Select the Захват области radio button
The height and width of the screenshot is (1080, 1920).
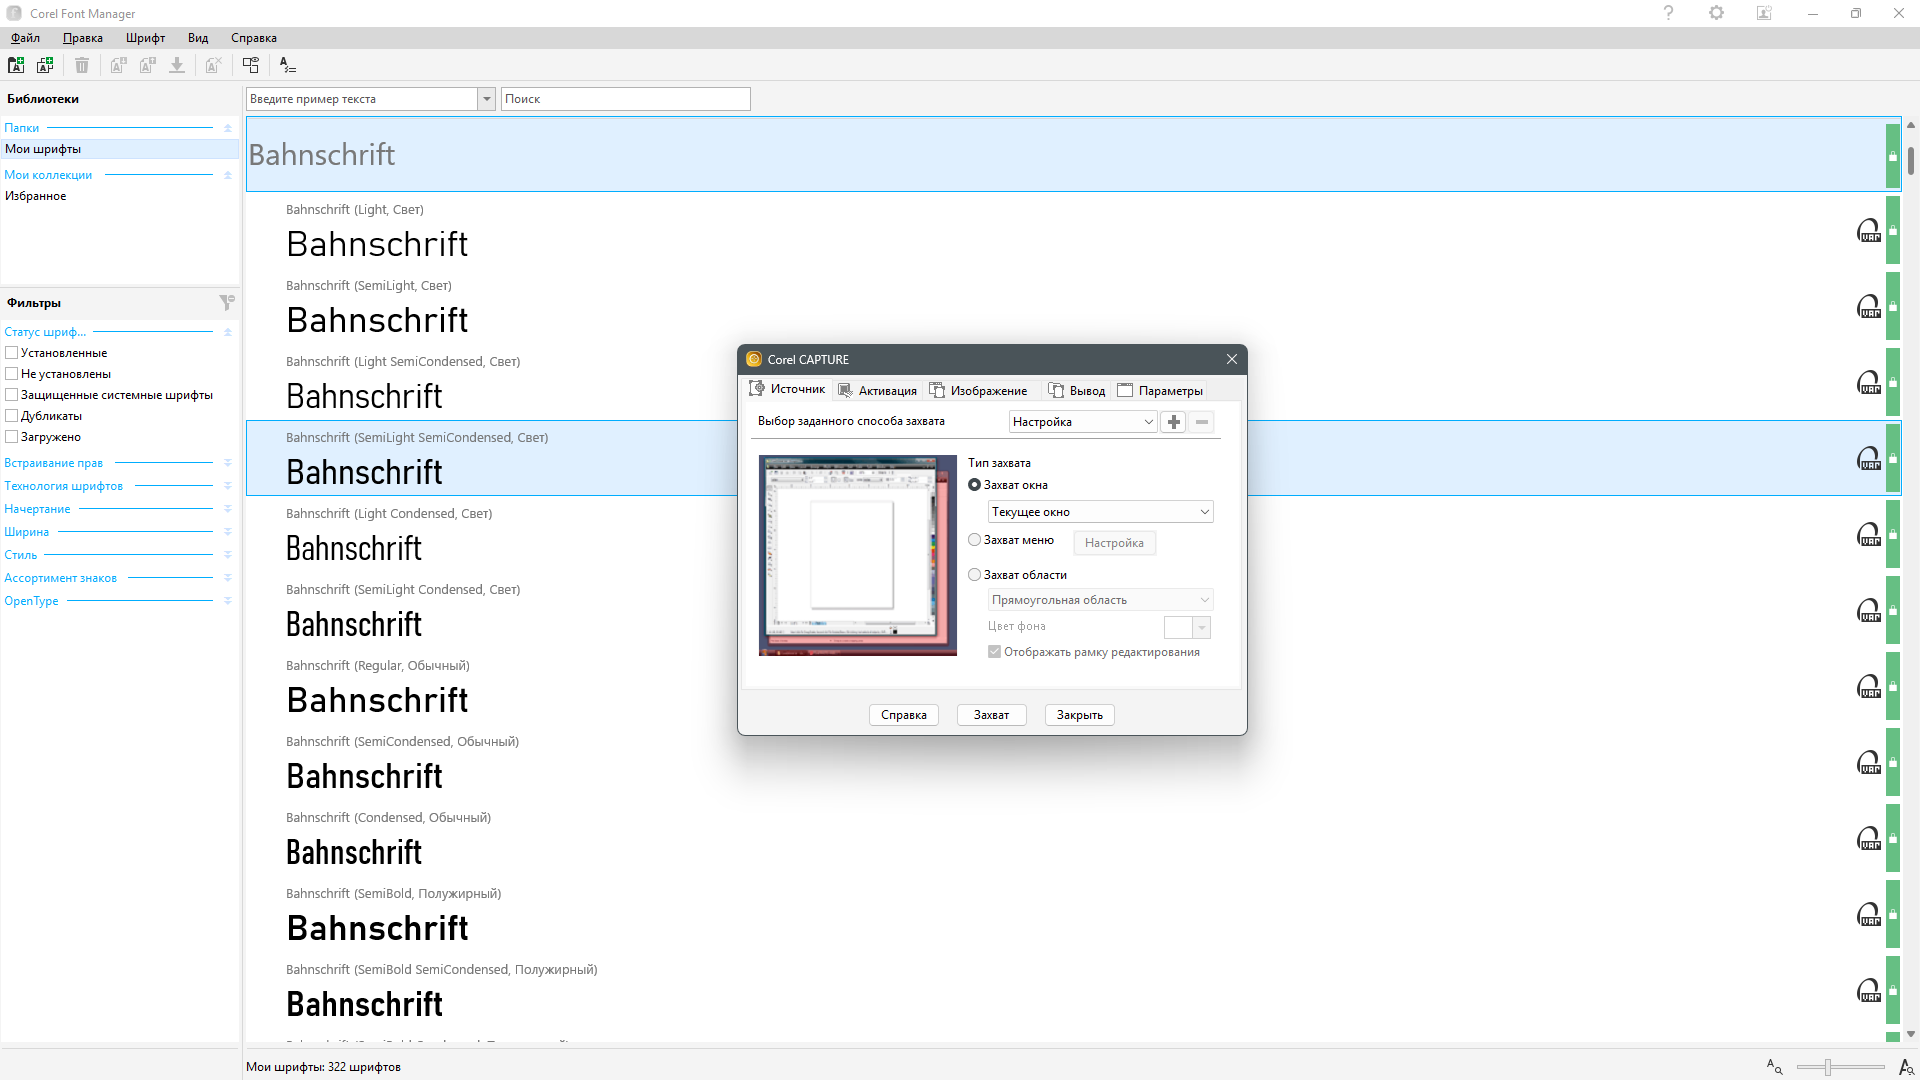tap(974, 575)
